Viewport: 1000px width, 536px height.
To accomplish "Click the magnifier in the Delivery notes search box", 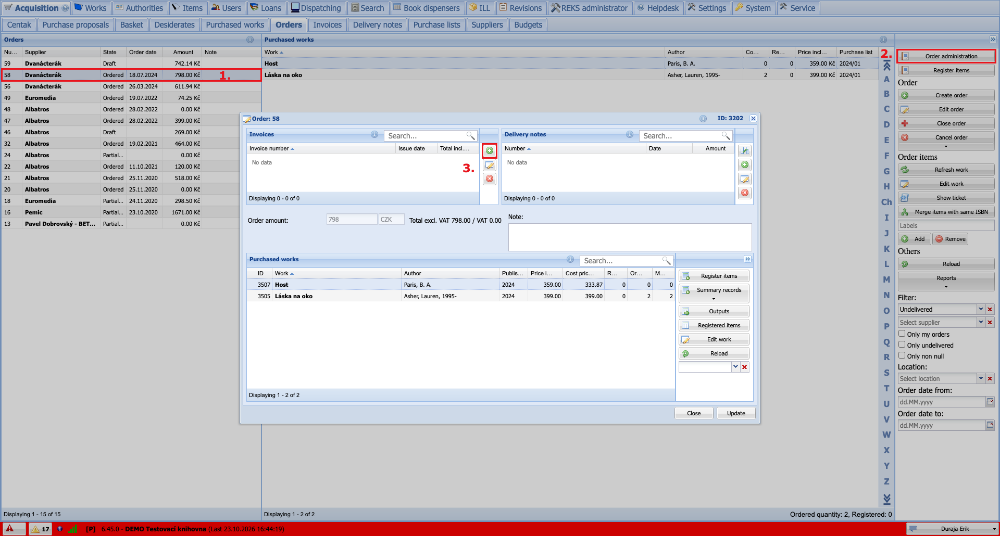I will pyautogui.click(x=726, y=136).
